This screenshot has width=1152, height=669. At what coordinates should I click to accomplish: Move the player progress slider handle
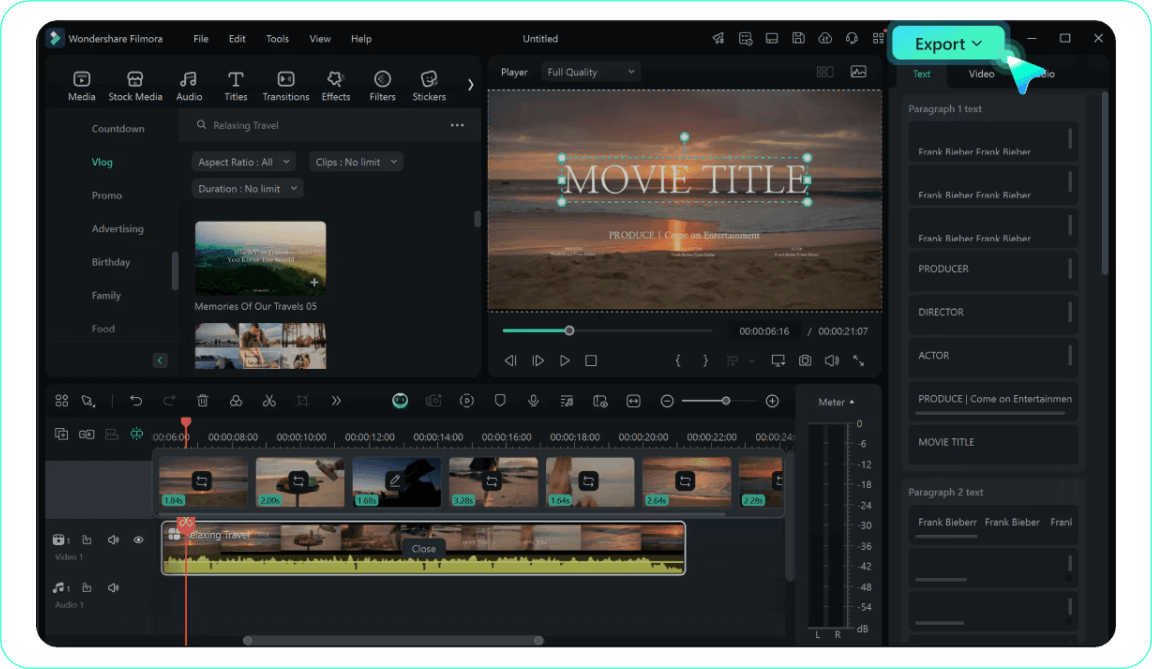pyautogui.click(x=569, y=330)
